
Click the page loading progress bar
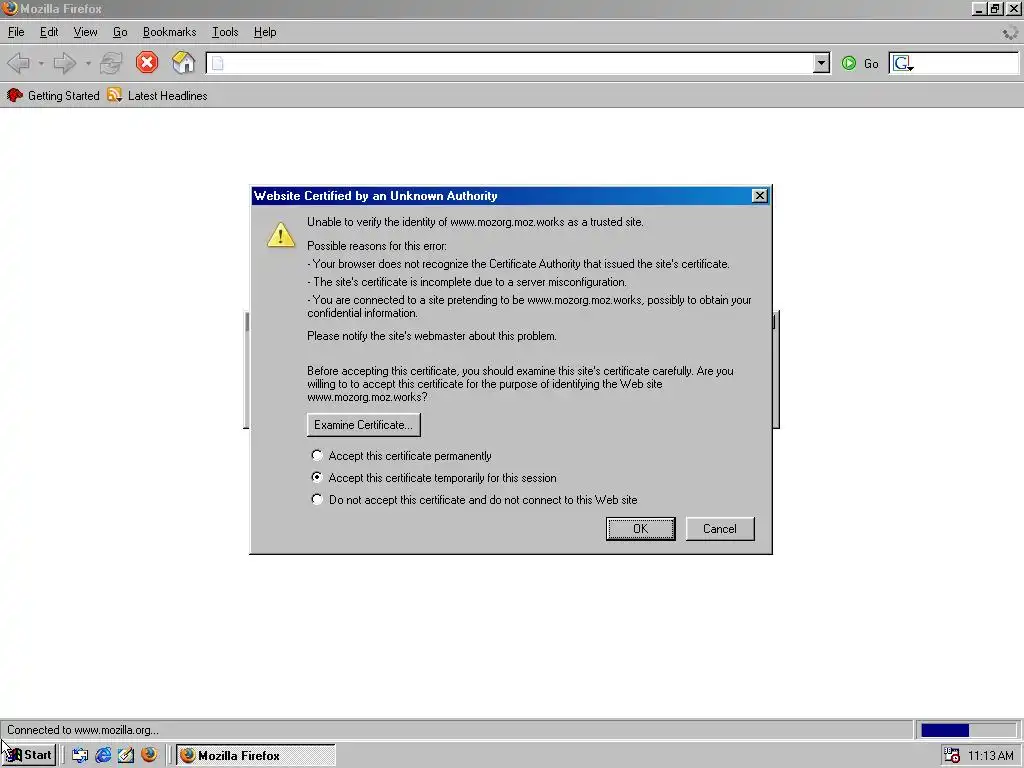[x=968, y=729]
